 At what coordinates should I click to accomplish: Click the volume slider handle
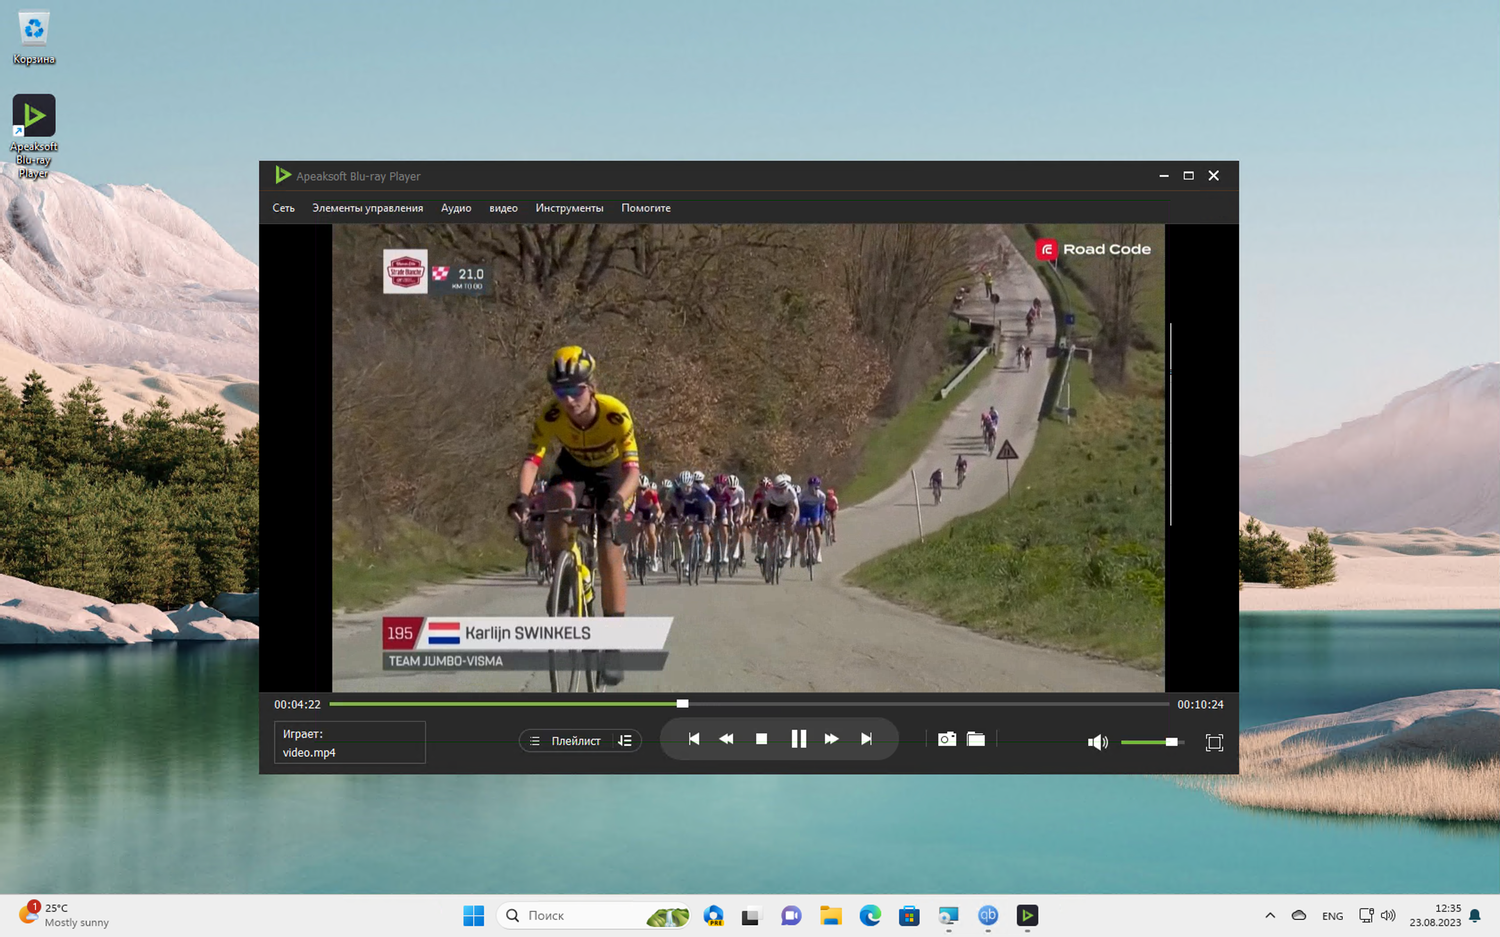pos(1171,742)
